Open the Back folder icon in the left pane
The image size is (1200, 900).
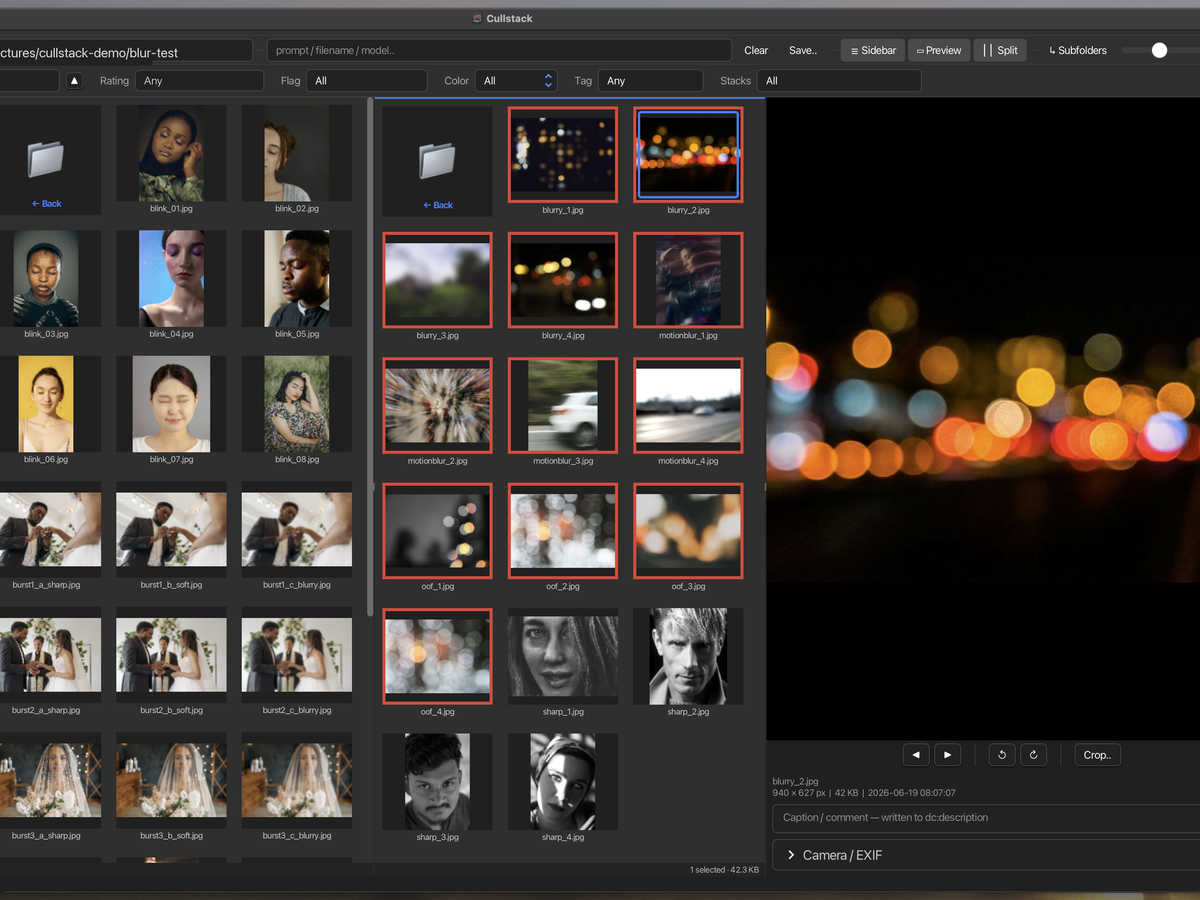(46, 158)
